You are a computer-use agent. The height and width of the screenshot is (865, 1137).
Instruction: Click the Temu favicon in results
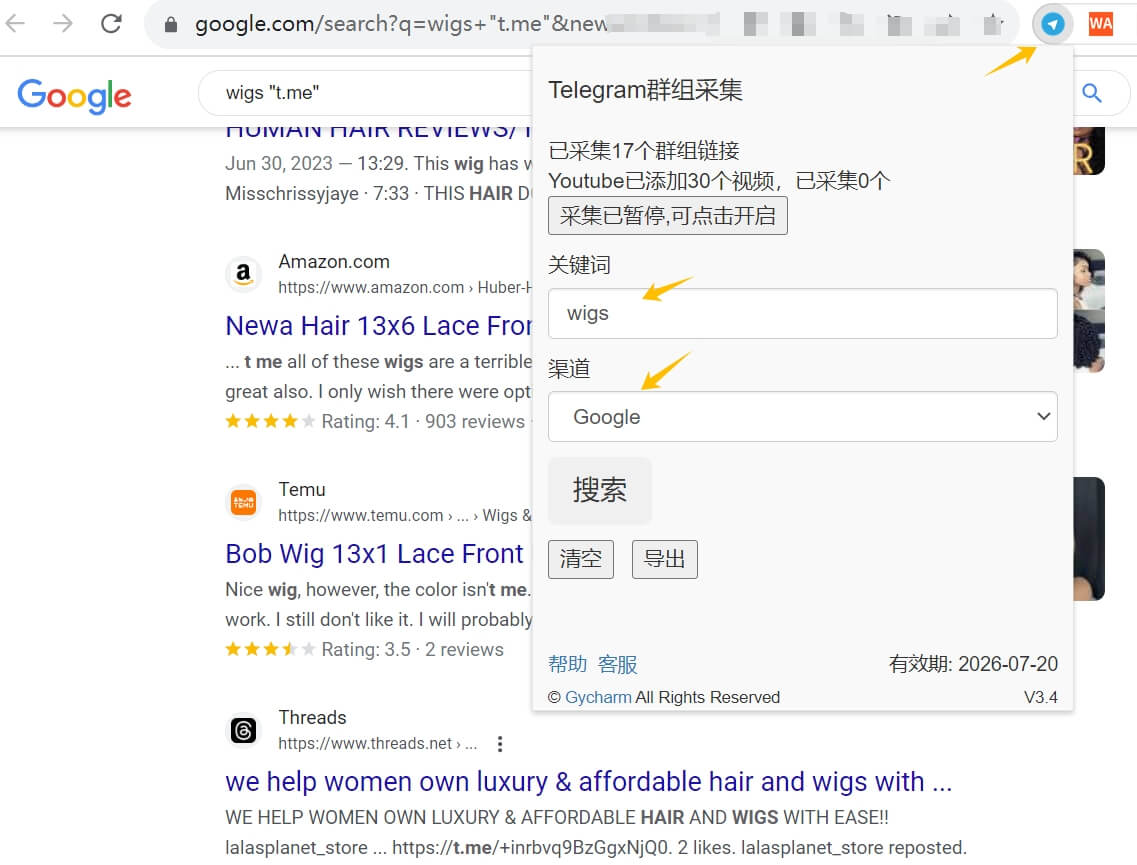point(244,502)
